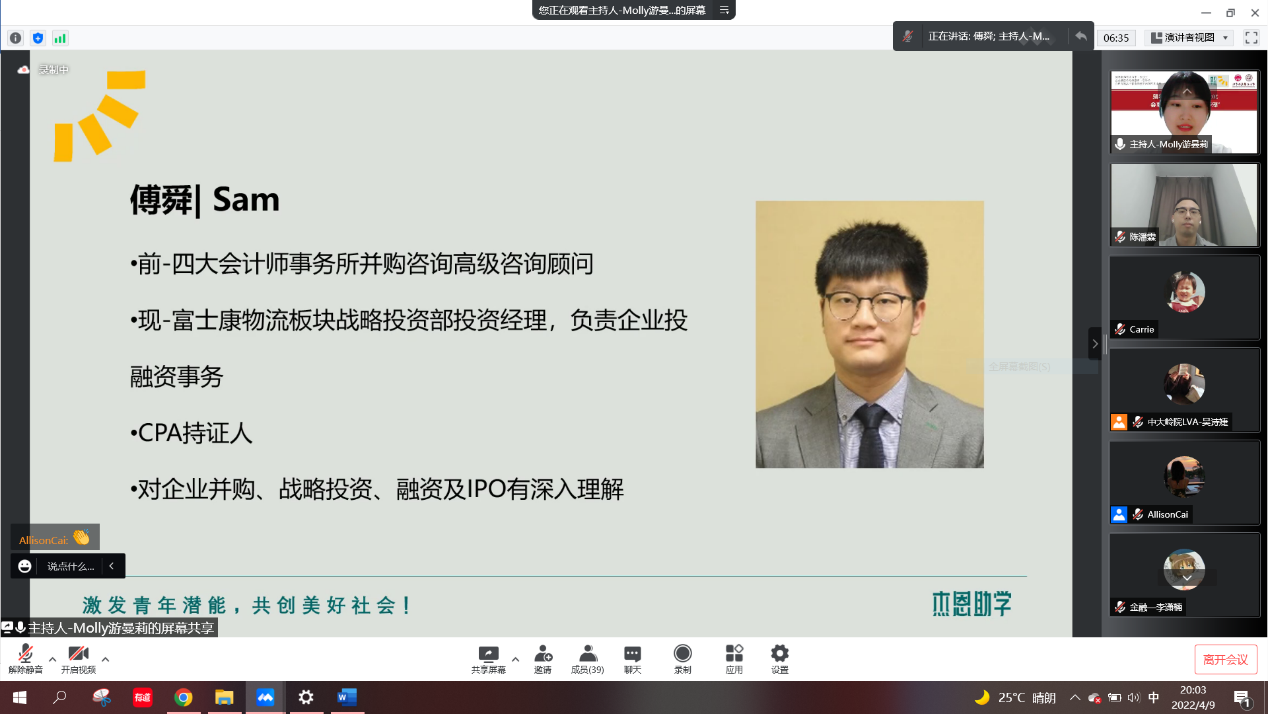Open the blue security shield icon
Viewport: 1268px width, 714px height.
pyautogui.click(x=38, y=38)
